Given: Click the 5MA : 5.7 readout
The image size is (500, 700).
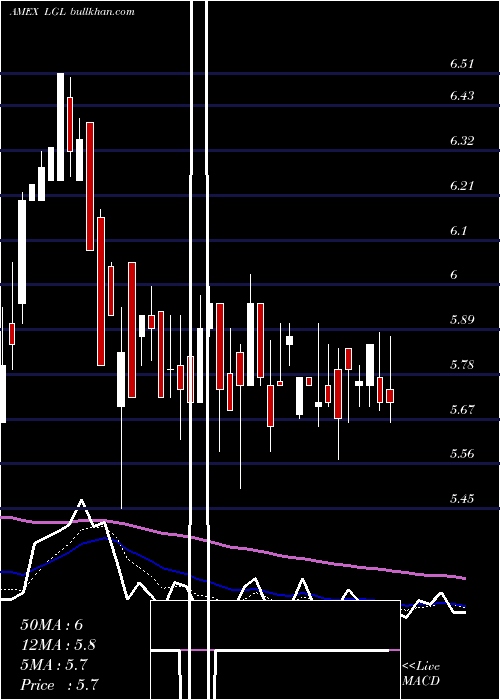Looking at the screenshot, I should (54, 665).
